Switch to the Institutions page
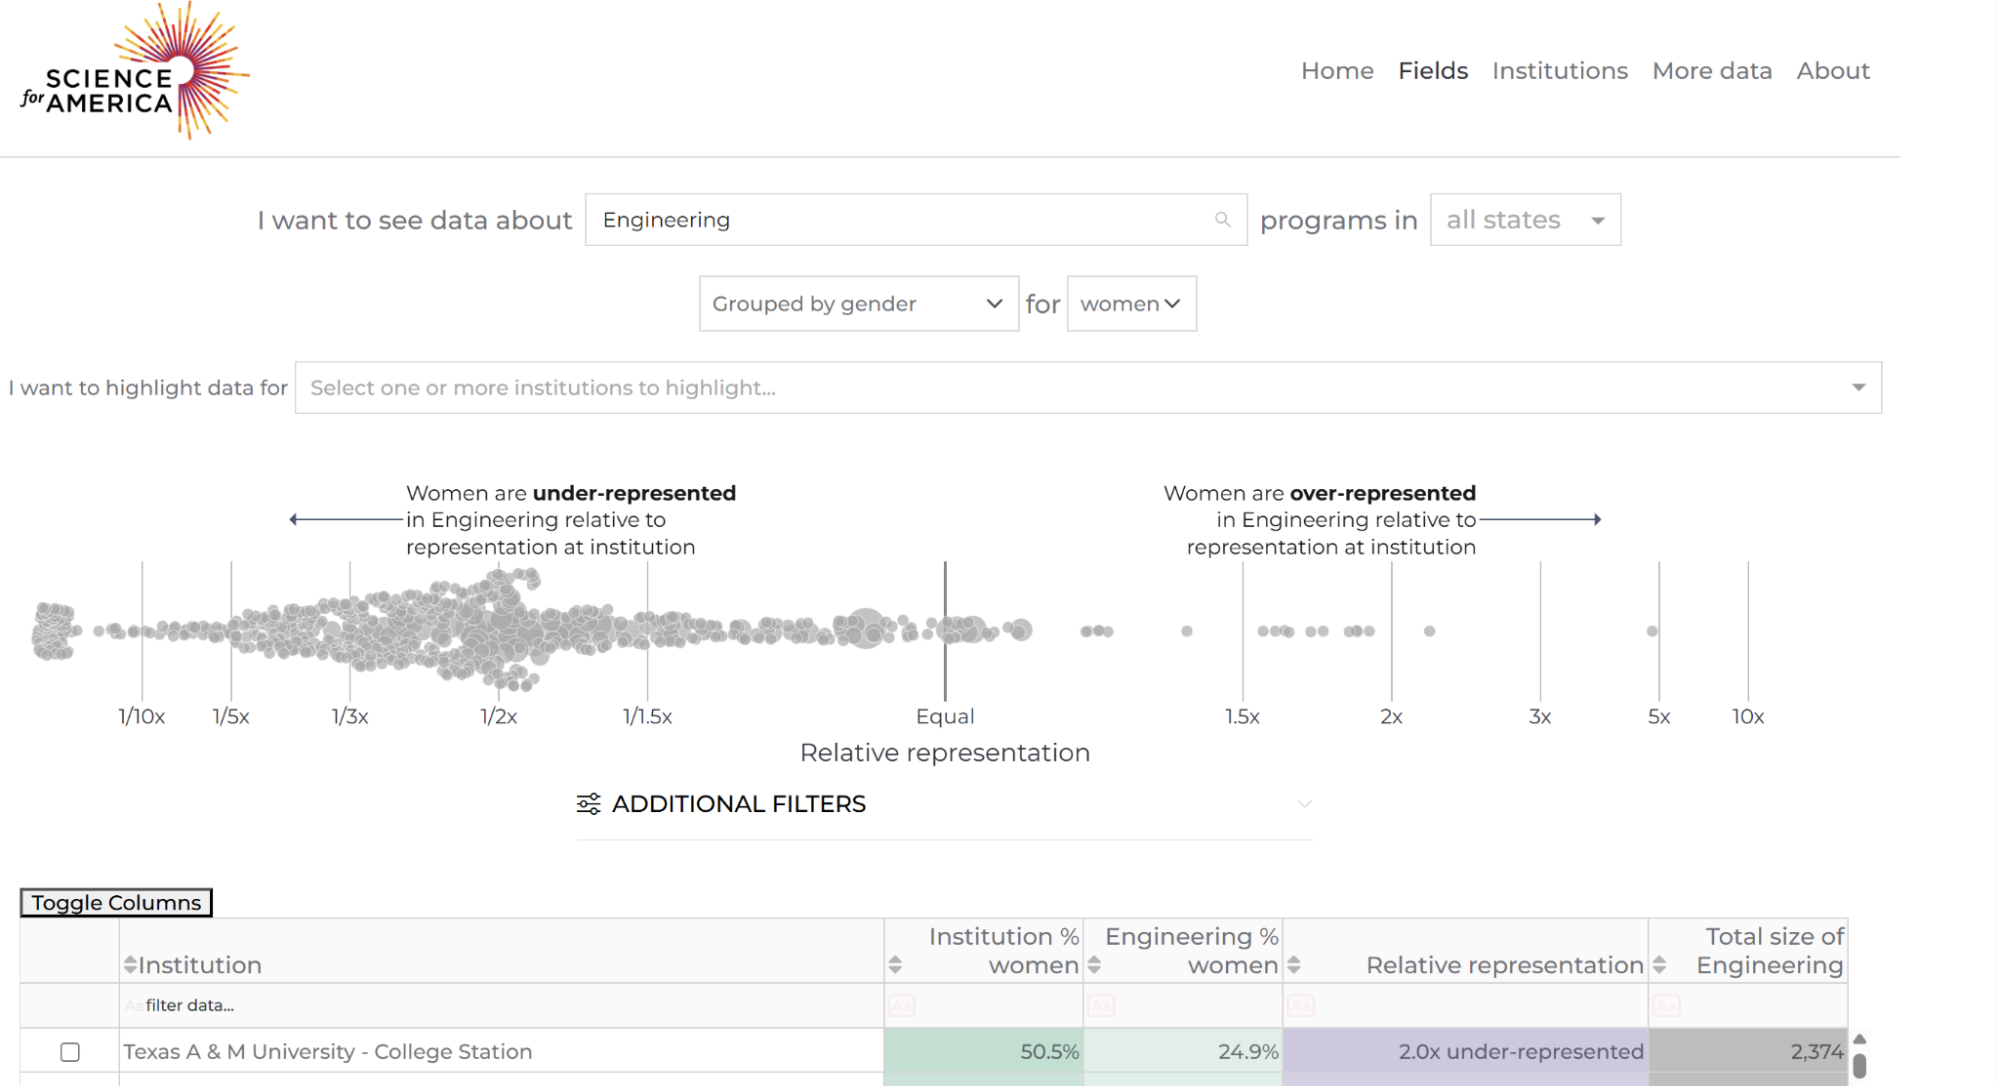The width and height of the screenshot is (1999, 1087). pyautogui.click(x=1559, y=70)
